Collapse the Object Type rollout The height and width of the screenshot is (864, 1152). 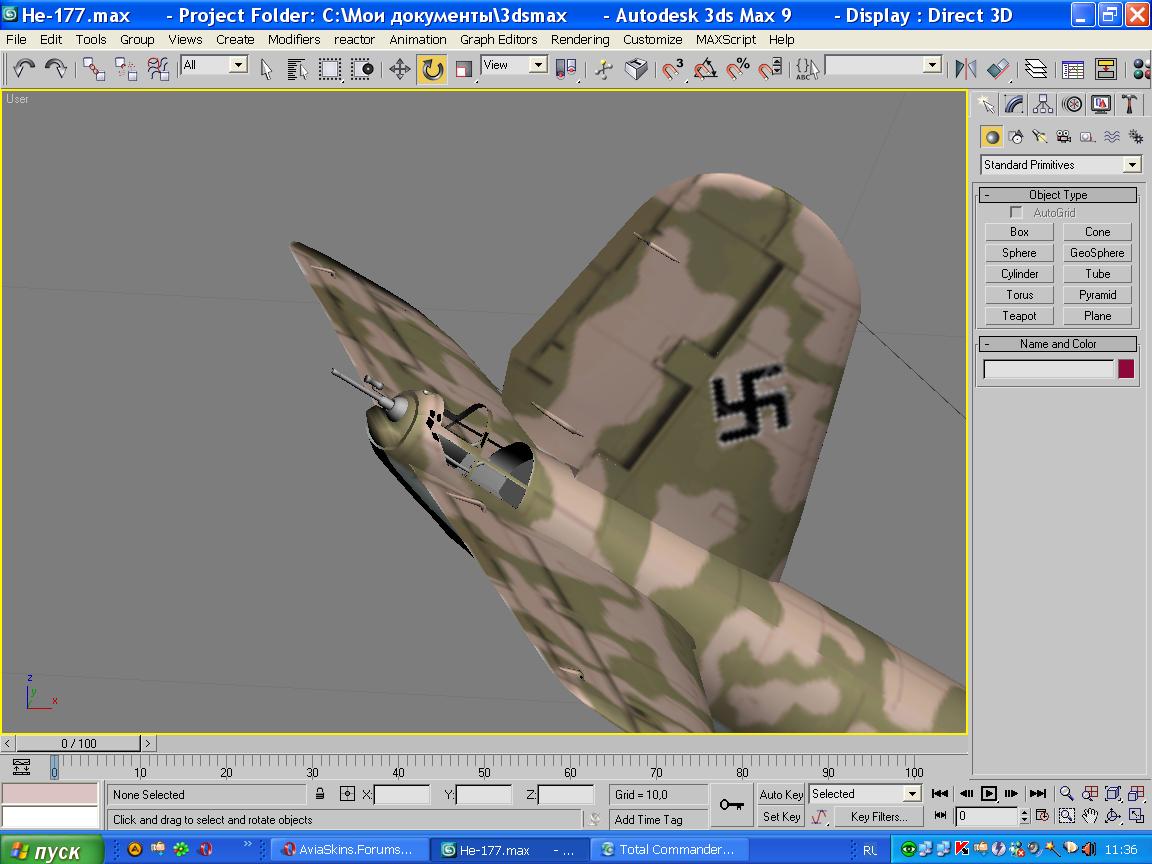click(x=1058, y=195)
